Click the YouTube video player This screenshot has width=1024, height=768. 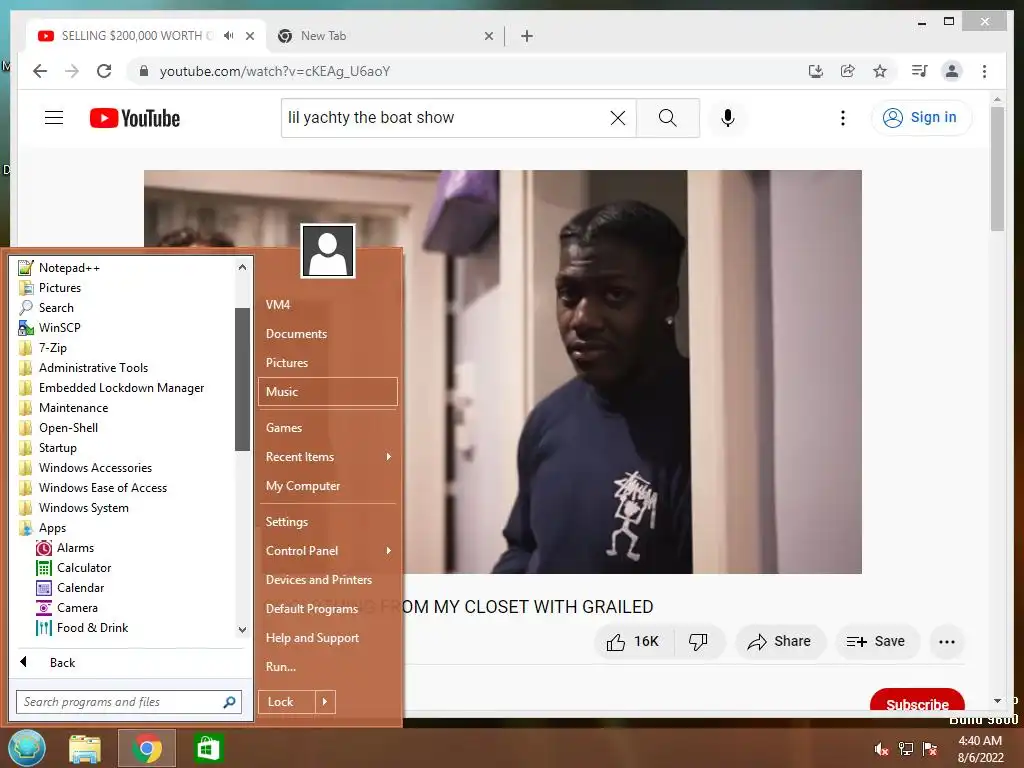502,372
